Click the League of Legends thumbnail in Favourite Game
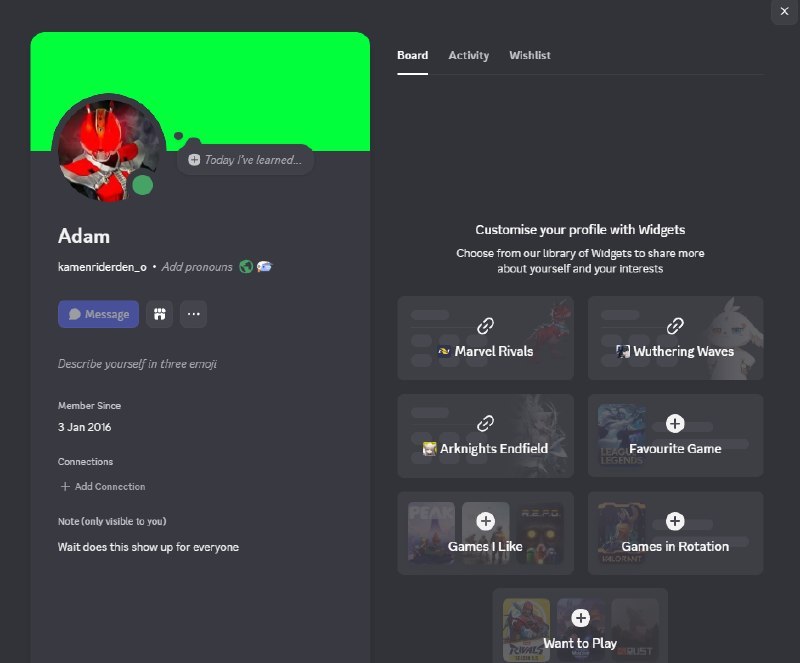 tap(621, 435)
